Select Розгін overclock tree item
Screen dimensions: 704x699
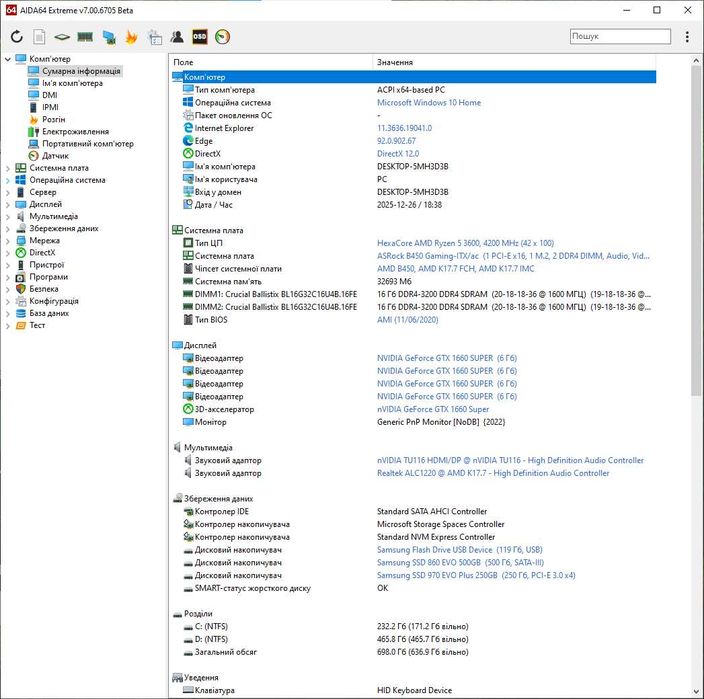point(54,119)
